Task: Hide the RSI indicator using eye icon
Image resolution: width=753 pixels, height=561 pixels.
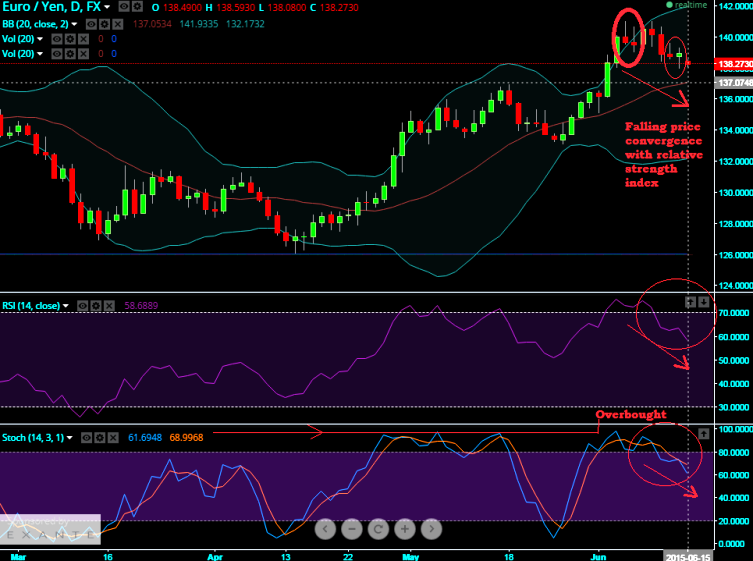Action: (83, 305)
